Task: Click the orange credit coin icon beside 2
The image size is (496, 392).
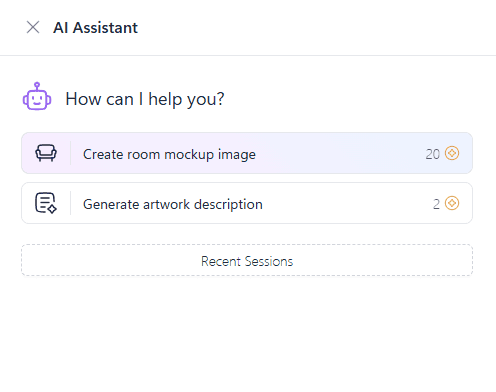Action: (452, 203)
